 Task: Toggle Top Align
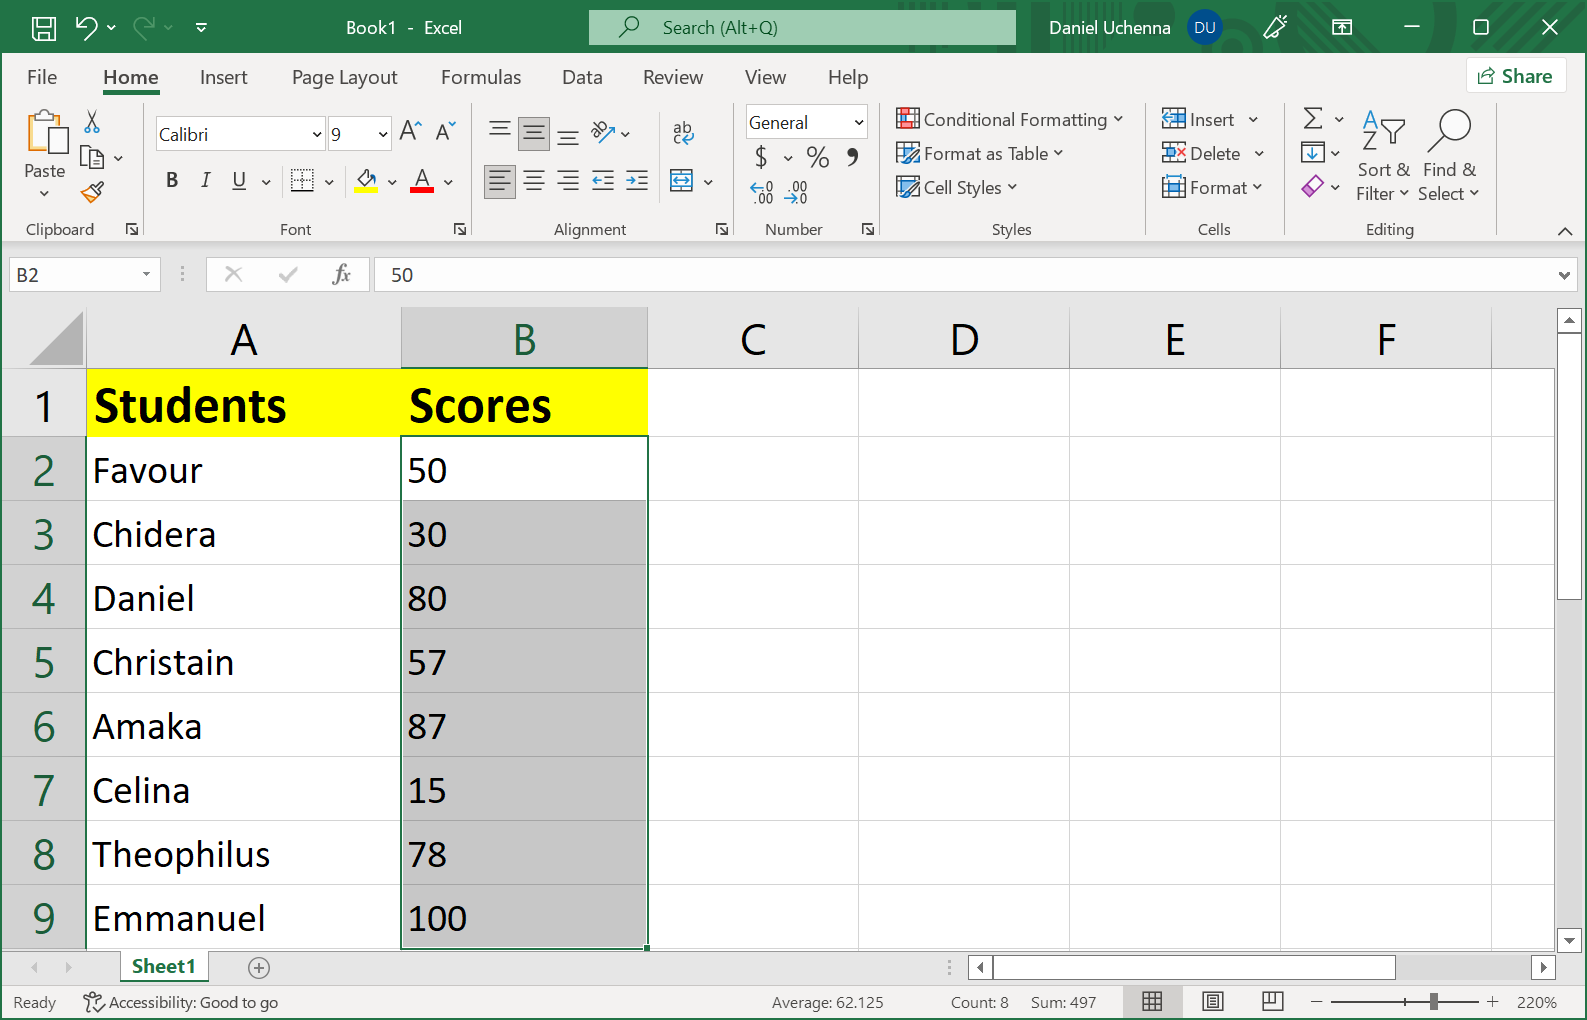coord(500,131)
